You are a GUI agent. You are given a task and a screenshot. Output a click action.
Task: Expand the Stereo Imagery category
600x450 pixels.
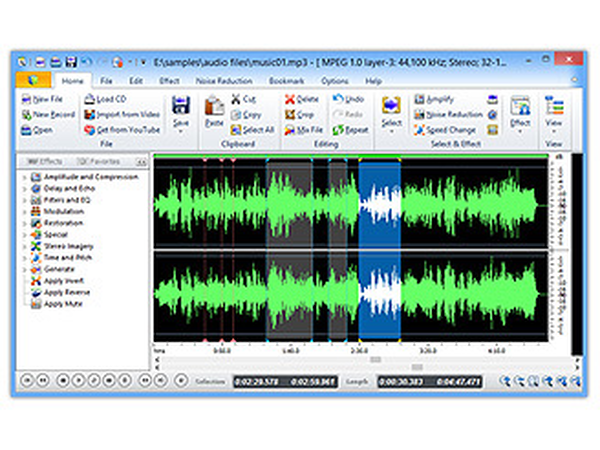(24, 246)
